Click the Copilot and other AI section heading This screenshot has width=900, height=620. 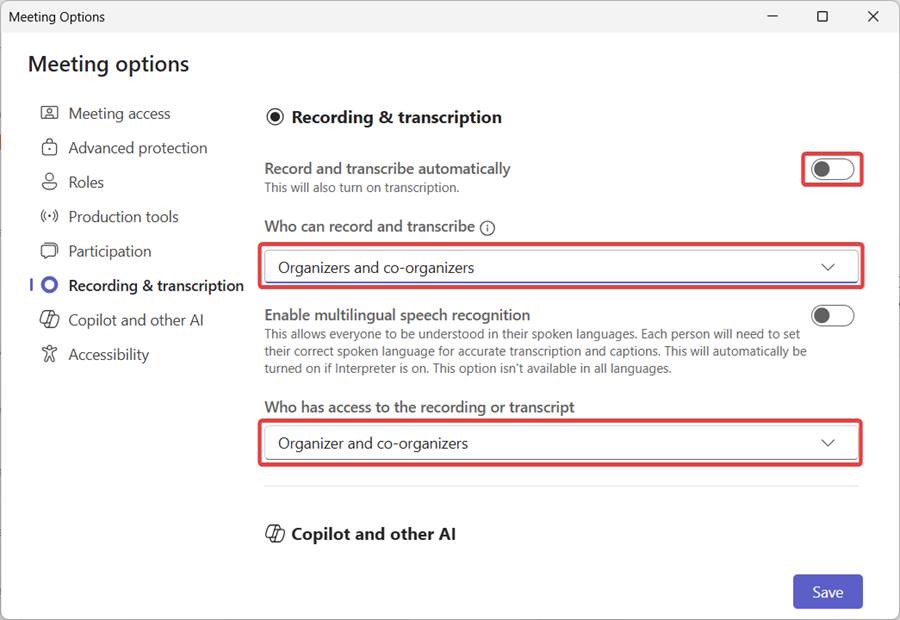pos(372,534)
